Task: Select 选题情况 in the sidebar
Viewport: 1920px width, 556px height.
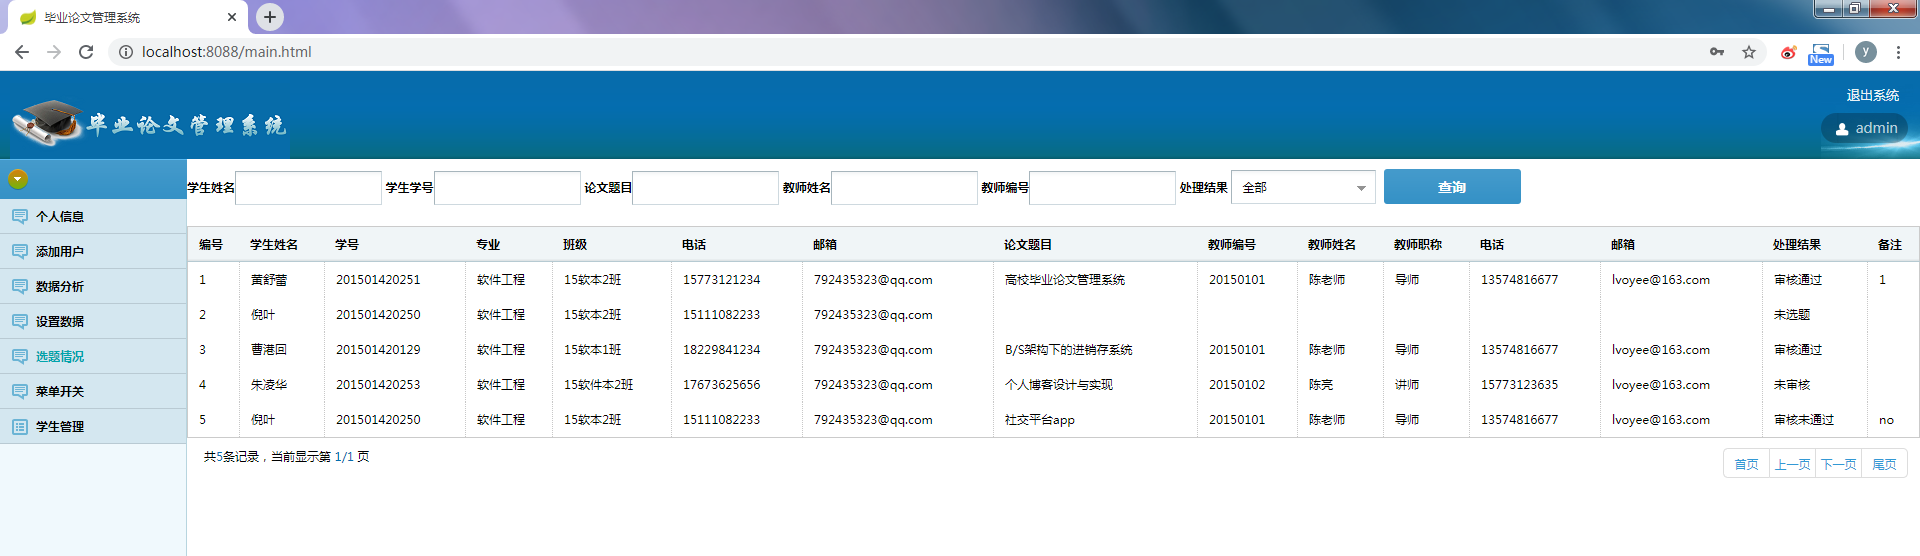Action: click(93, 356)
